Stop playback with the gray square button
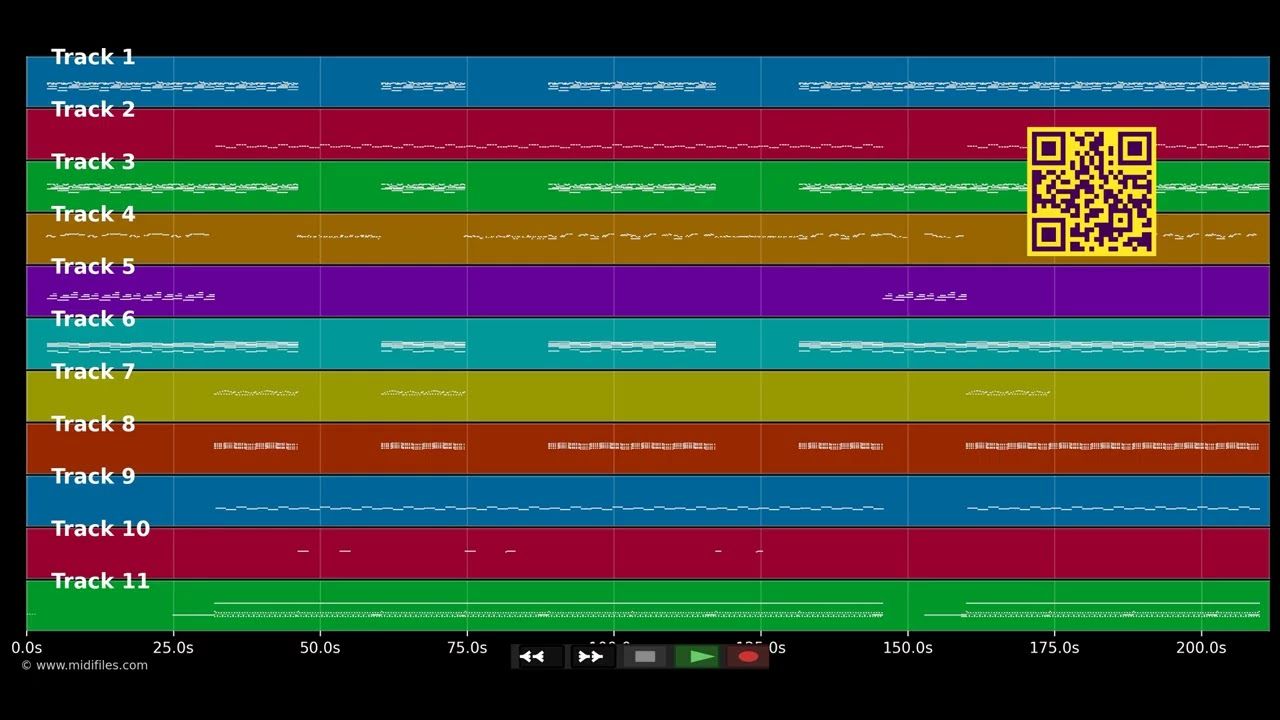 [645, 657]
